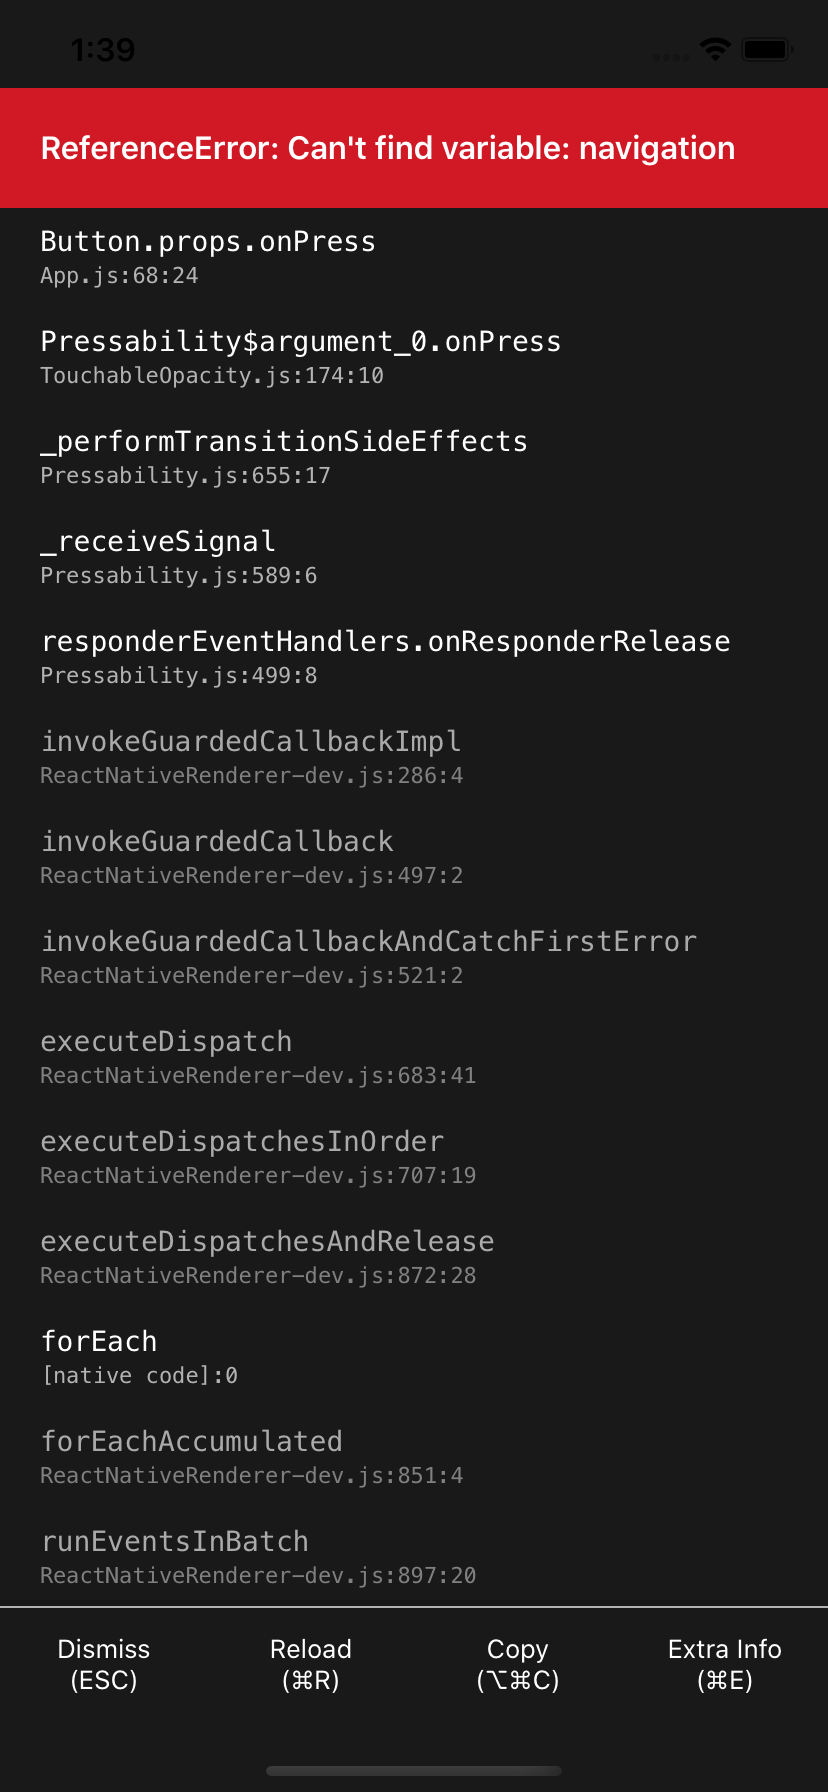Open Extra Info for the error
Screen dimensions: 828x1792
point(725,1664)
